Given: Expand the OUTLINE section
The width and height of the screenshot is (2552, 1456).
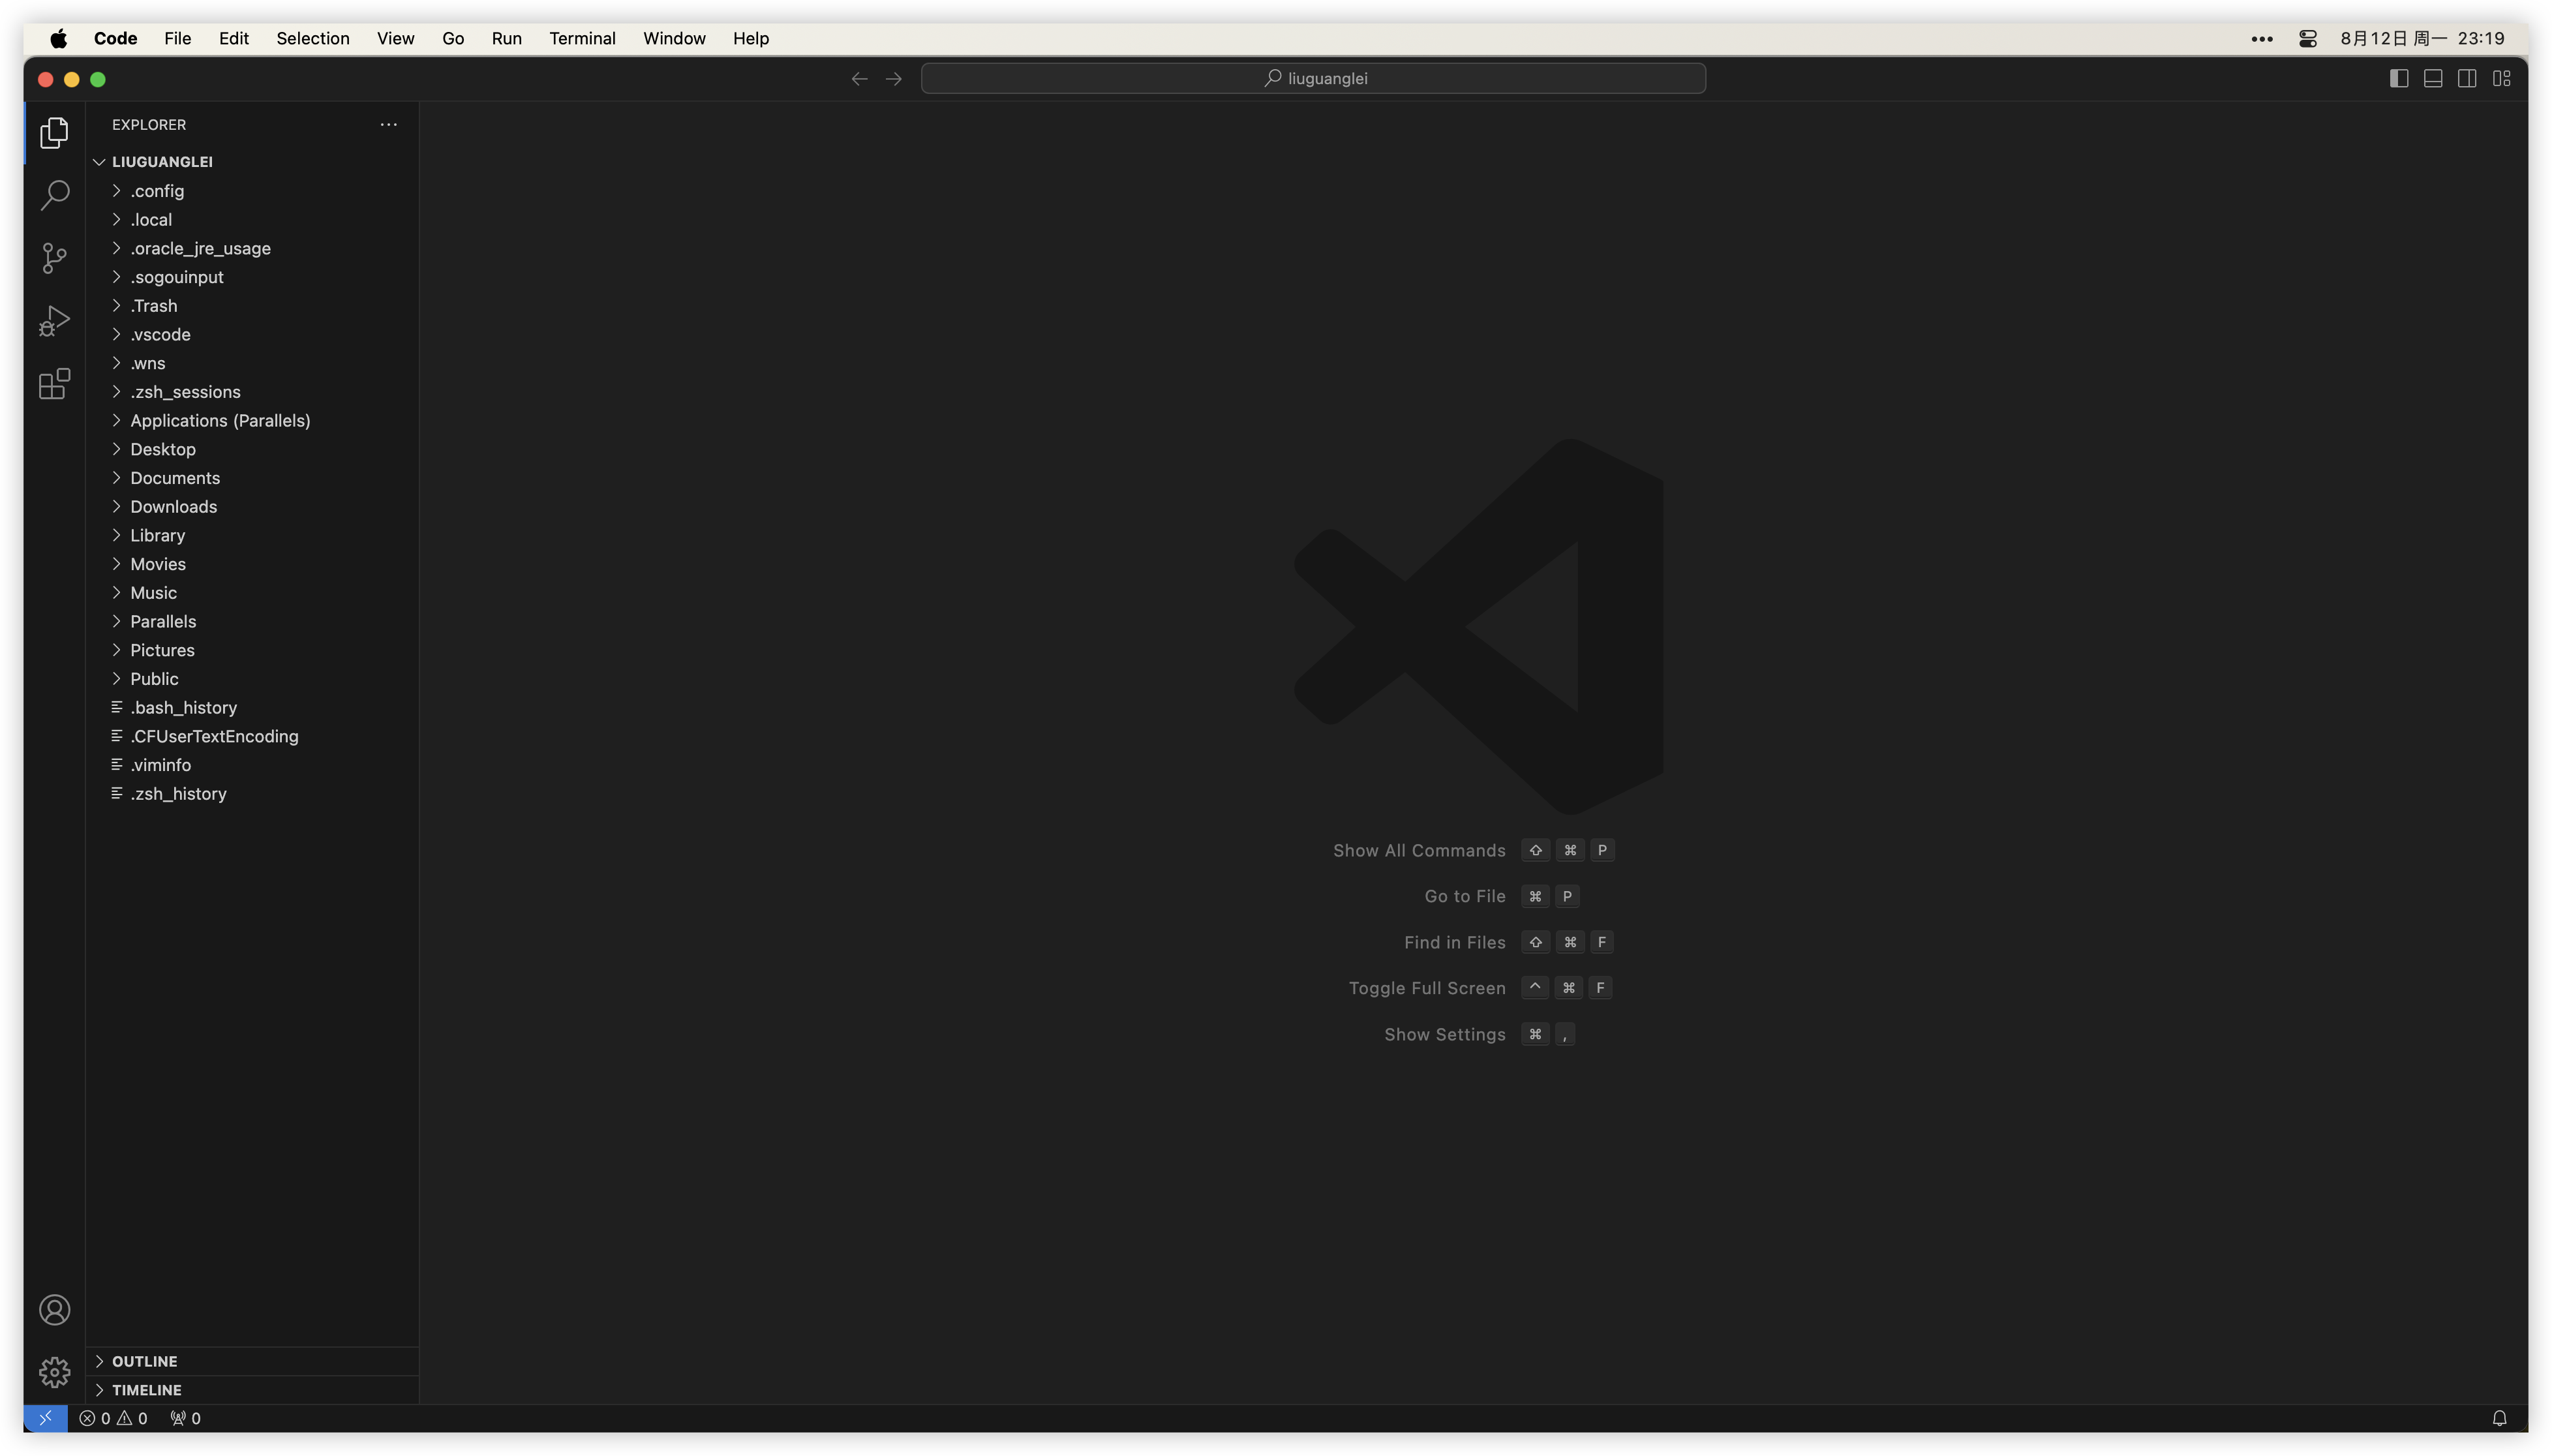Looking at the screenshot, I should (x=144, y=1361).
